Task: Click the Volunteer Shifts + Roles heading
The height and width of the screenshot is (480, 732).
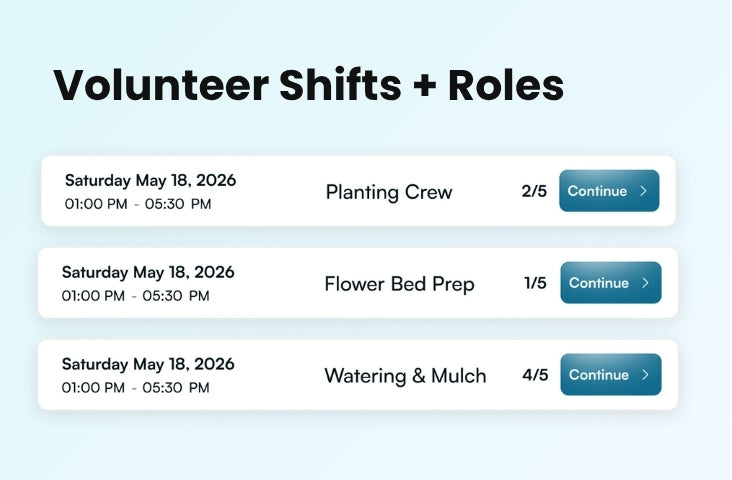Action: [x=308, y=86]
